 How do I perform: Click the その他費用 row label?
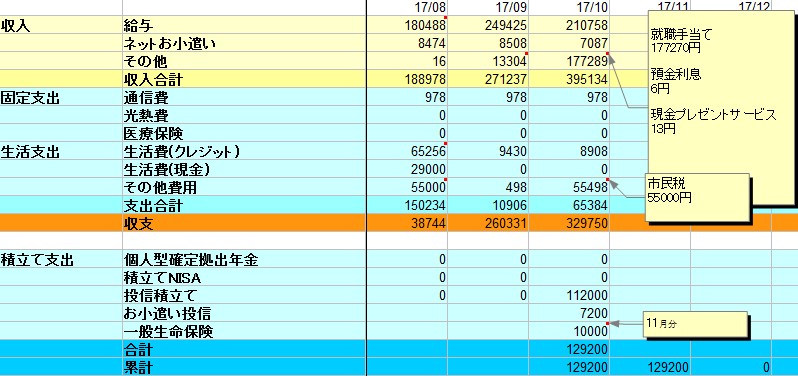pos(244,187)
